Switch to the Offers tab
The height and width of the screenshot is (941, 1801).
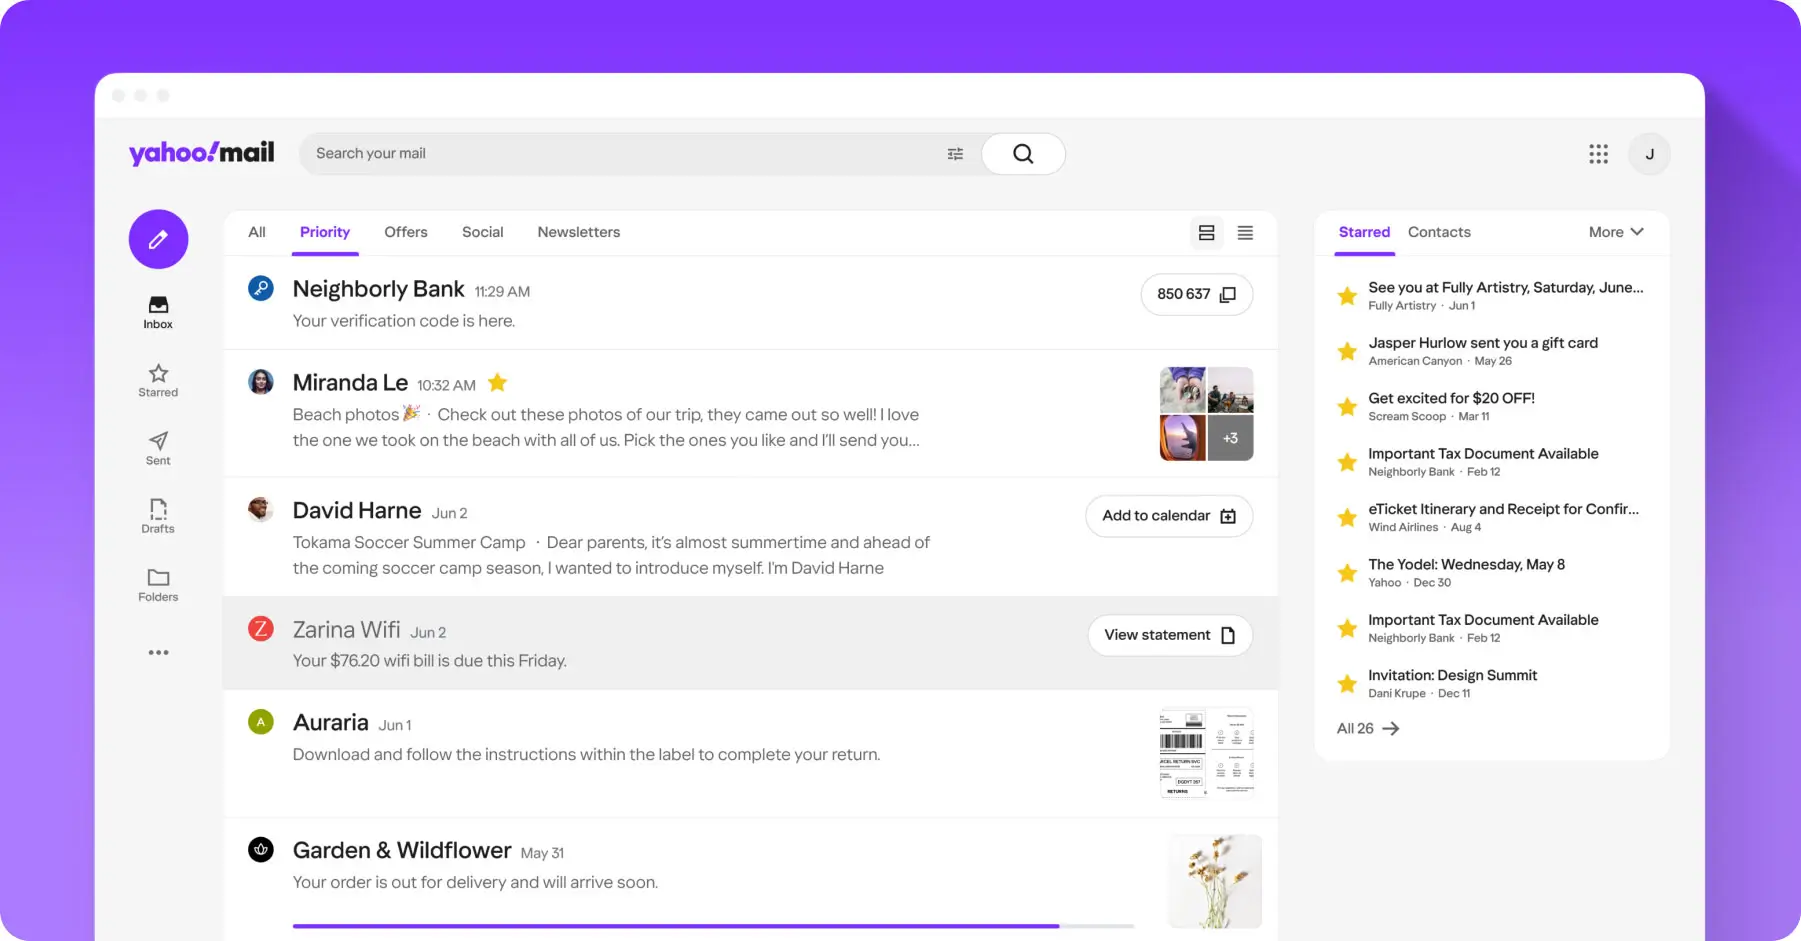point(405,231)
